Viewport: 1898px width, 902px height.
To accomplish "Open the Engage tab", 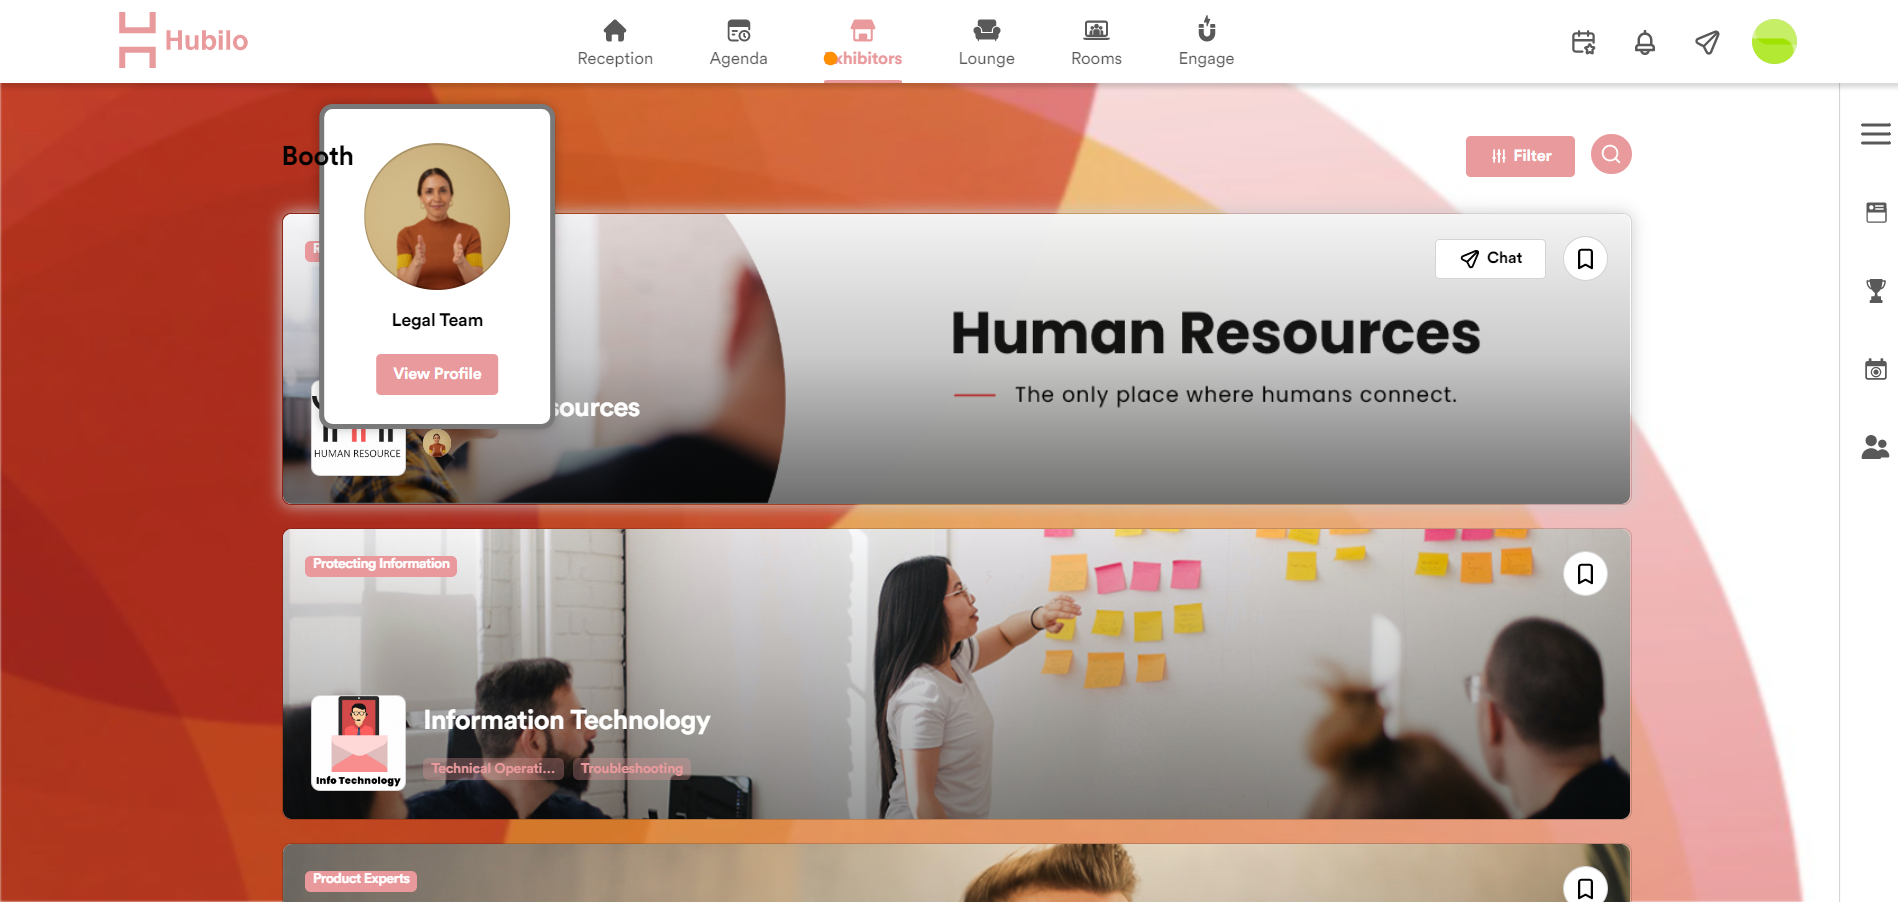I will (x=1206, y=43).
